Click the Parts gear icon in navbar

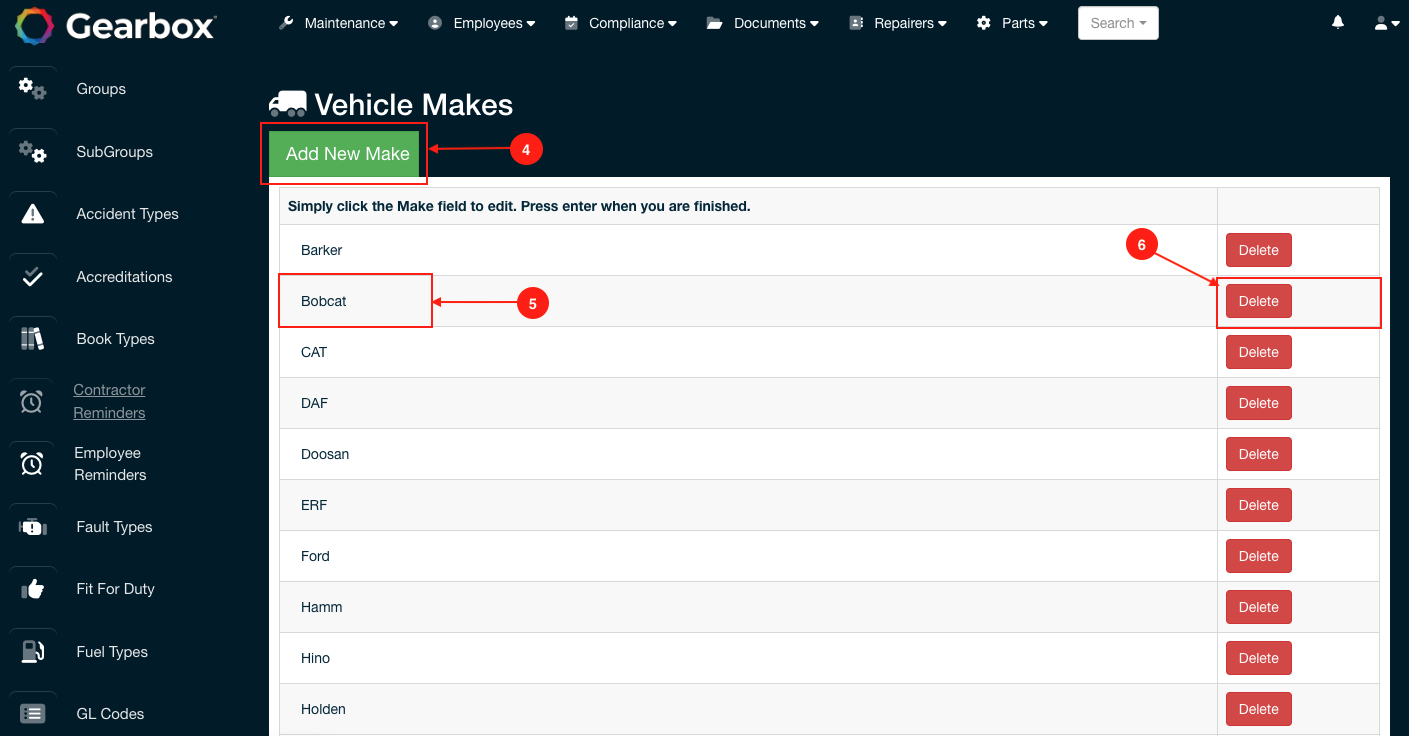click(984, 23)
